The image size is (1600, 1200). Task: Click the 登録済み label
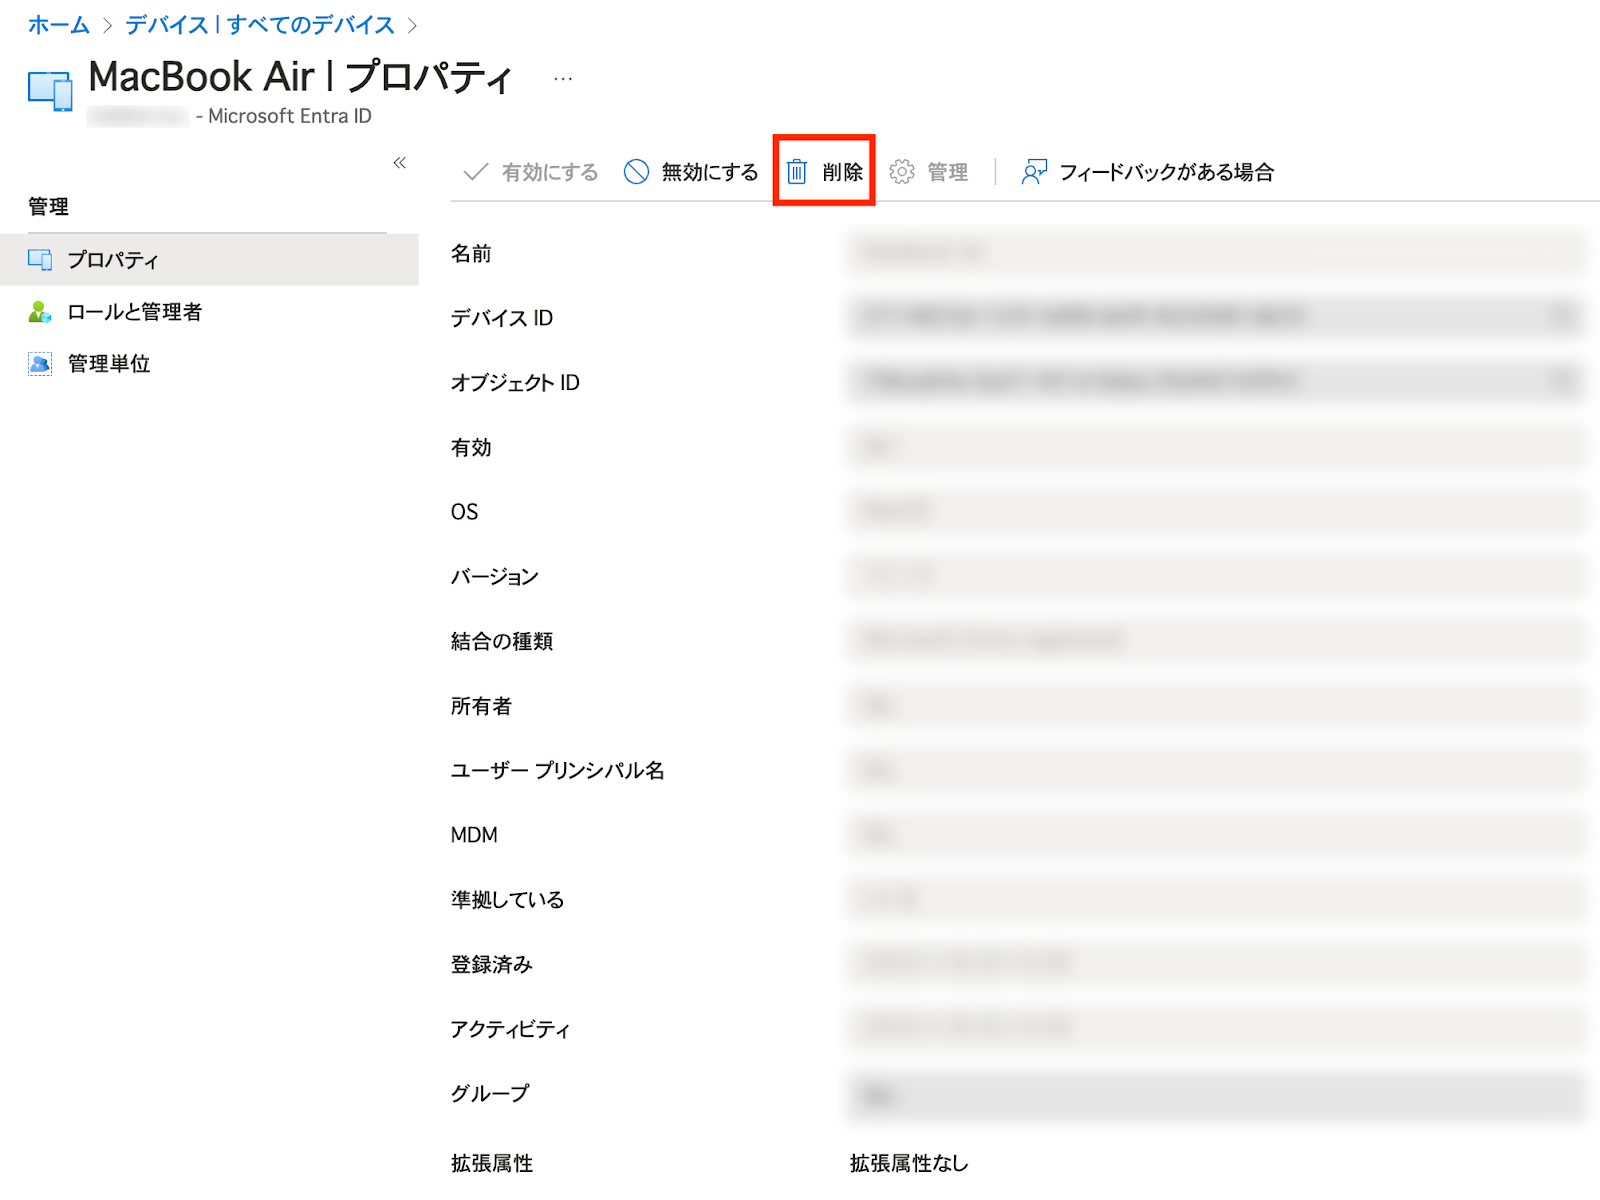point(492,965)
